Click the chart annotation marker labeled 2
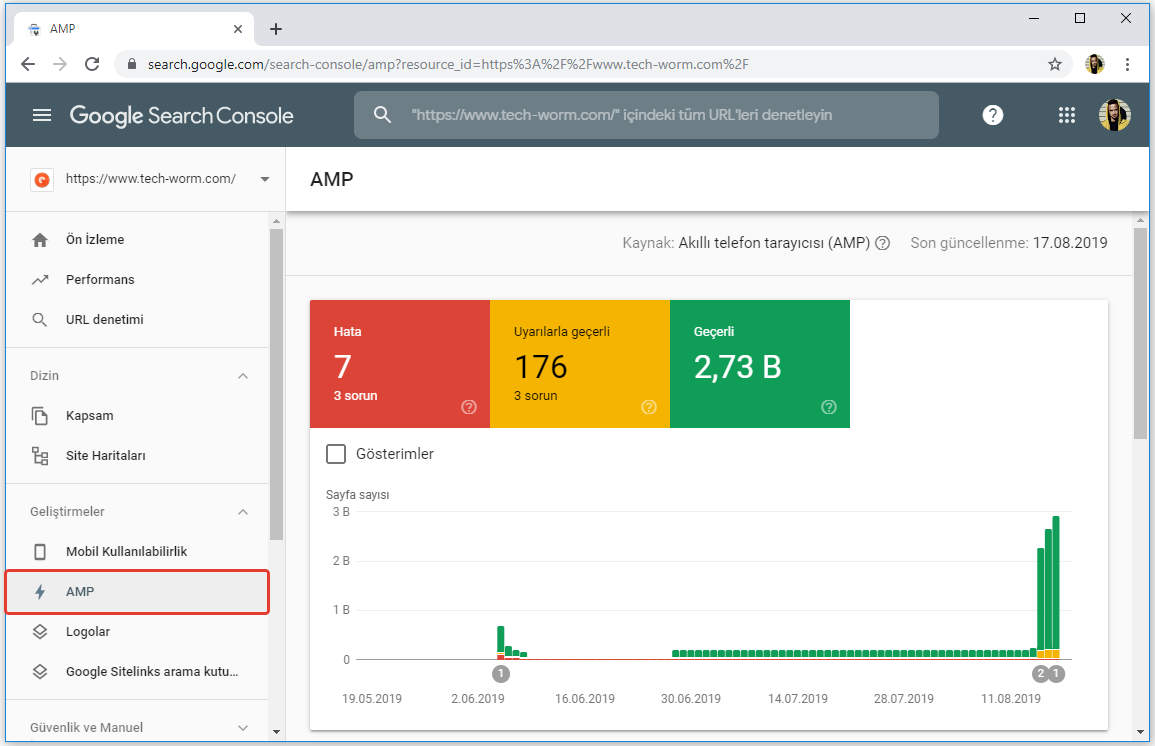Image resolution: width=1155 pixels, height=746 pixels. [x=1040, y=674]
